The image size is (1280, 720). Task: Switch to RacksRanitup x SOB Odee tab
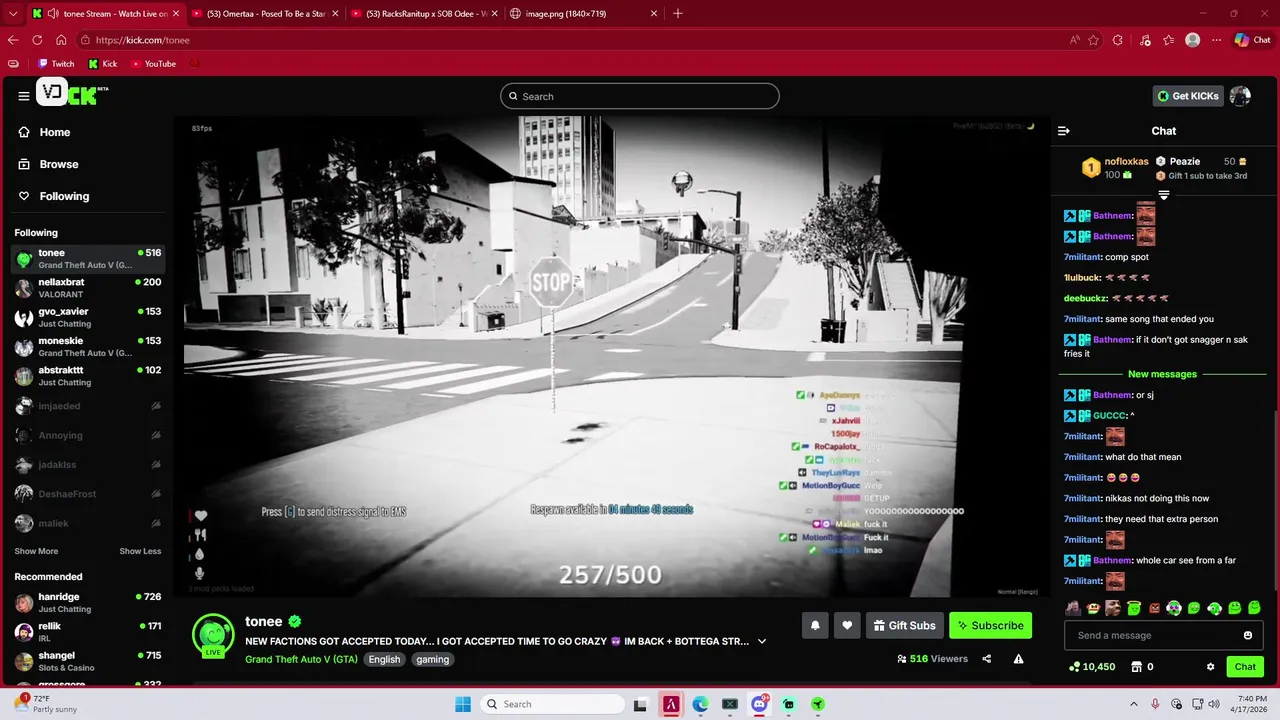pyautogui.click(x=423, y=14)
